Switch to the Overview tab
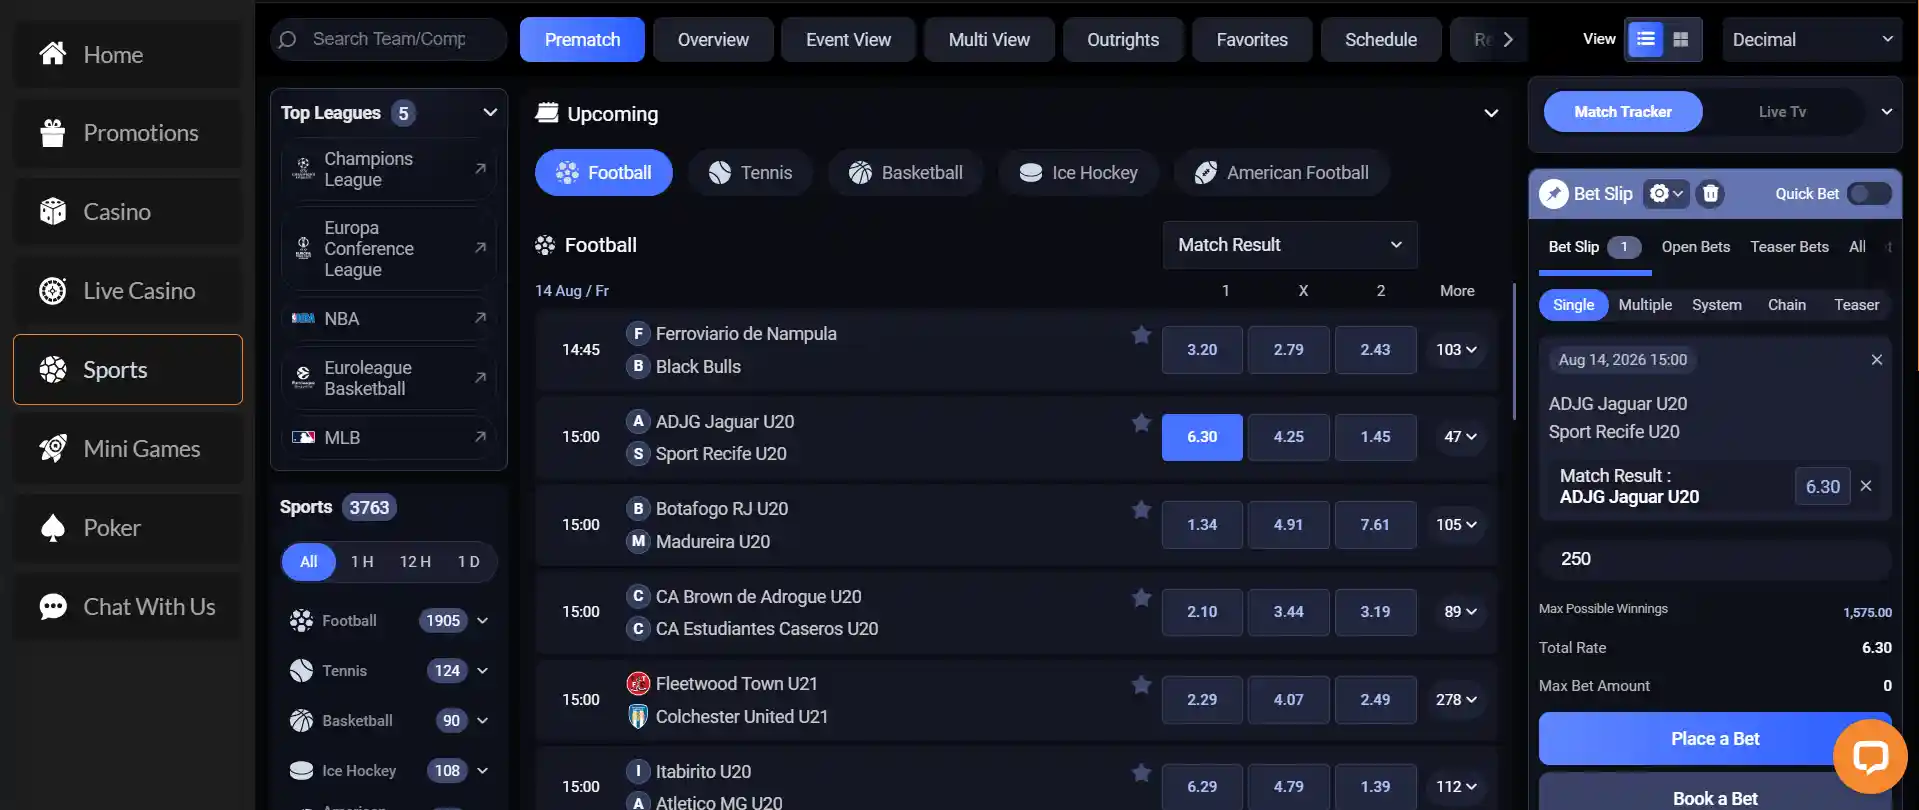 [713, 40]
